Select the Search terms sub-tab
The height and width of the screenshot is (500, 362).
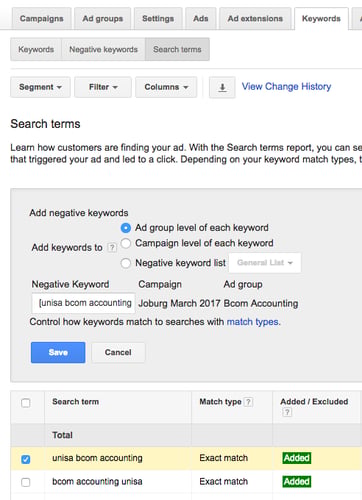pos(177,49)
